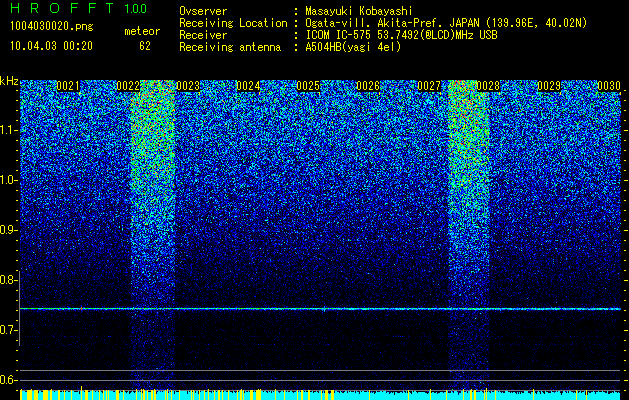Click the 0029 time marker
The image size is (629, 400).
click(549, 86)
